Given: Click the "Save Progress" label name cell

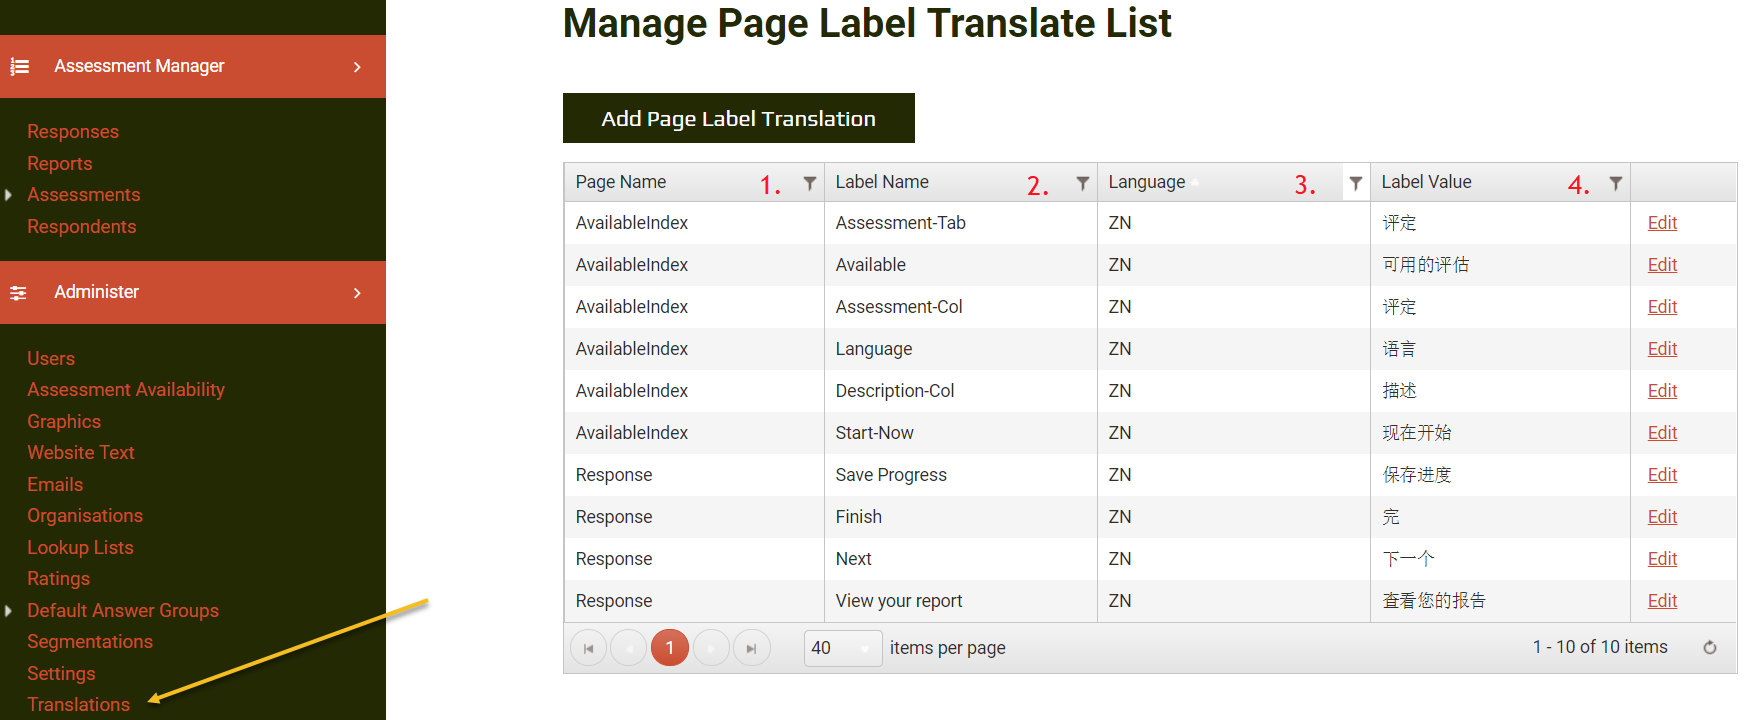Looking at the screenshot, I should 961,475.
